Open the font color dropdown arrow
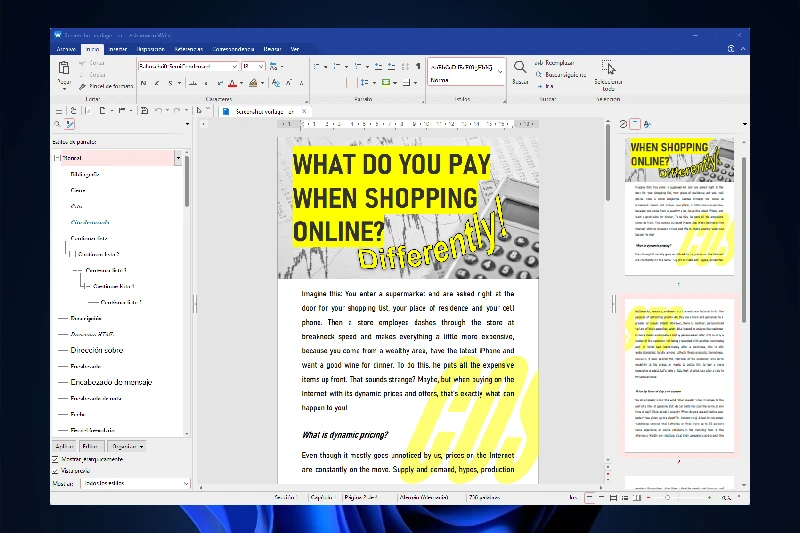This screenshot has height=533, width=800. click(x=241, y=83)
